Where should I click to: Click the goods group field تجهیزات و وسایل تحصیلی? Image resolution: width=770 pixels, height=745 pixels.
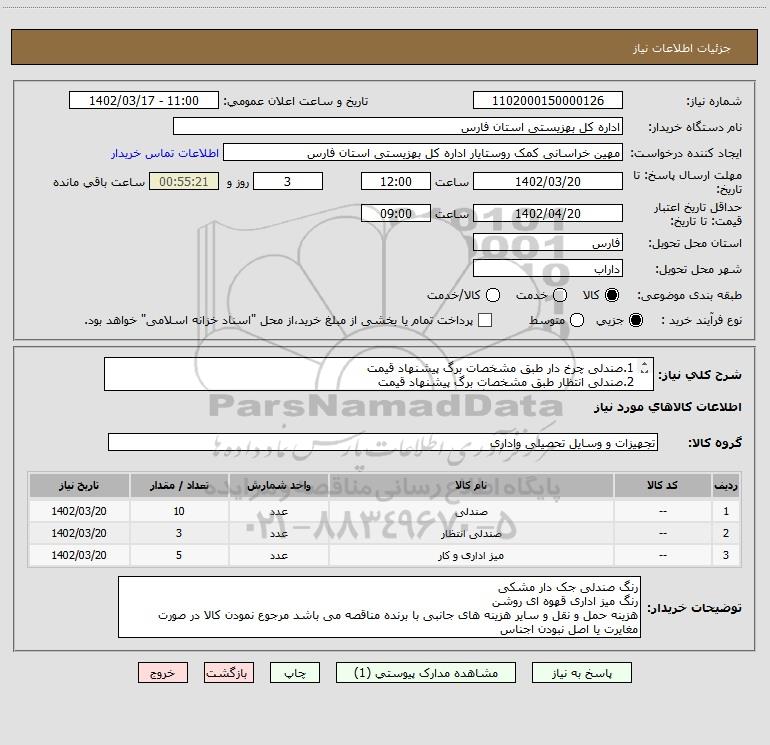pos(383,442)
